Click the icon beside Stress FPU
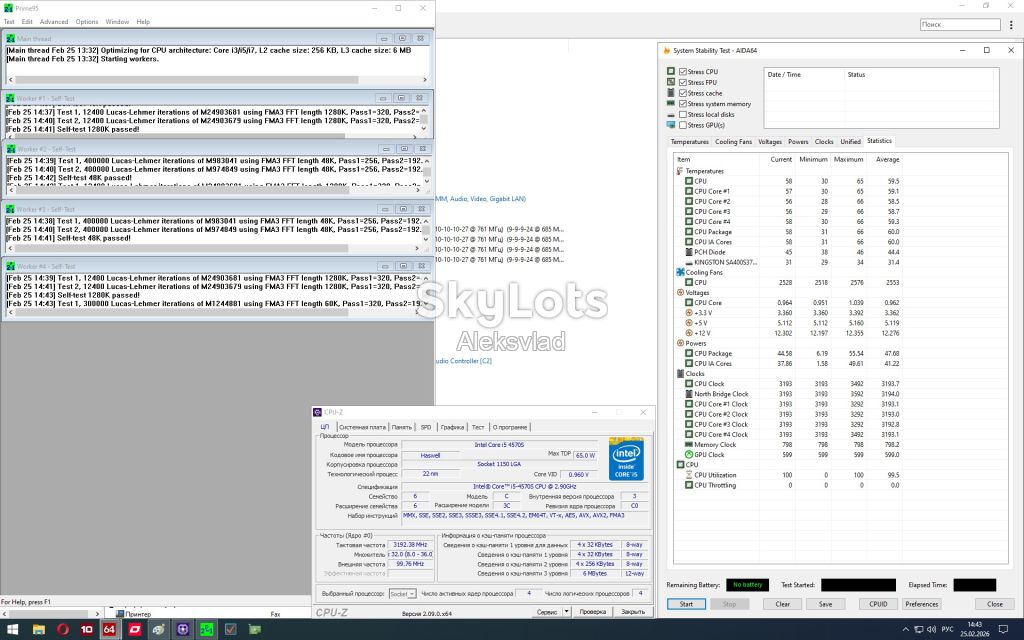The image size is (1024, 640). tap(671, 82)
